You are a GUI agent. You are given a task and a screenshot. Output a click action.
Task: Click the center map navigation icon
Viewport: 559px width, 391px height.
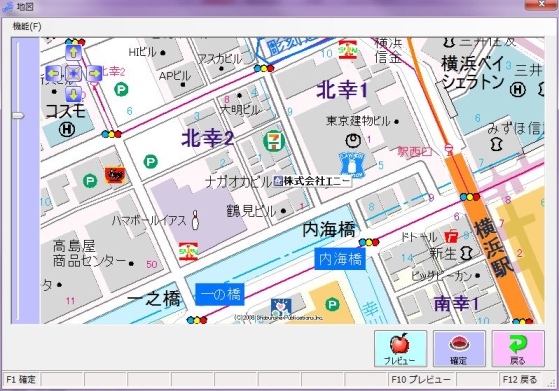pos(74,74)
